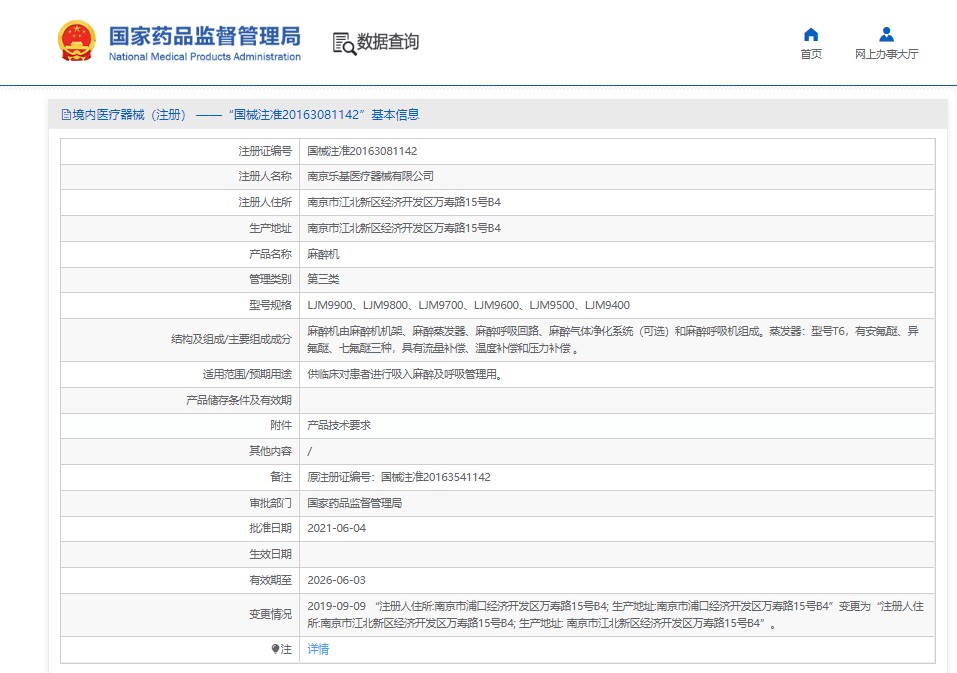Click the lightbulb icon beside 注
The image size is (957, 673).
pos(276,649)
